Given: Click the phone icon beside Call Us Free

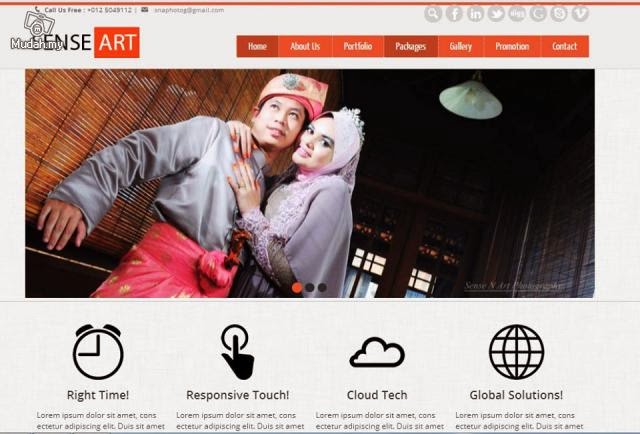Looking at the screenshot, I should (38, 9).
